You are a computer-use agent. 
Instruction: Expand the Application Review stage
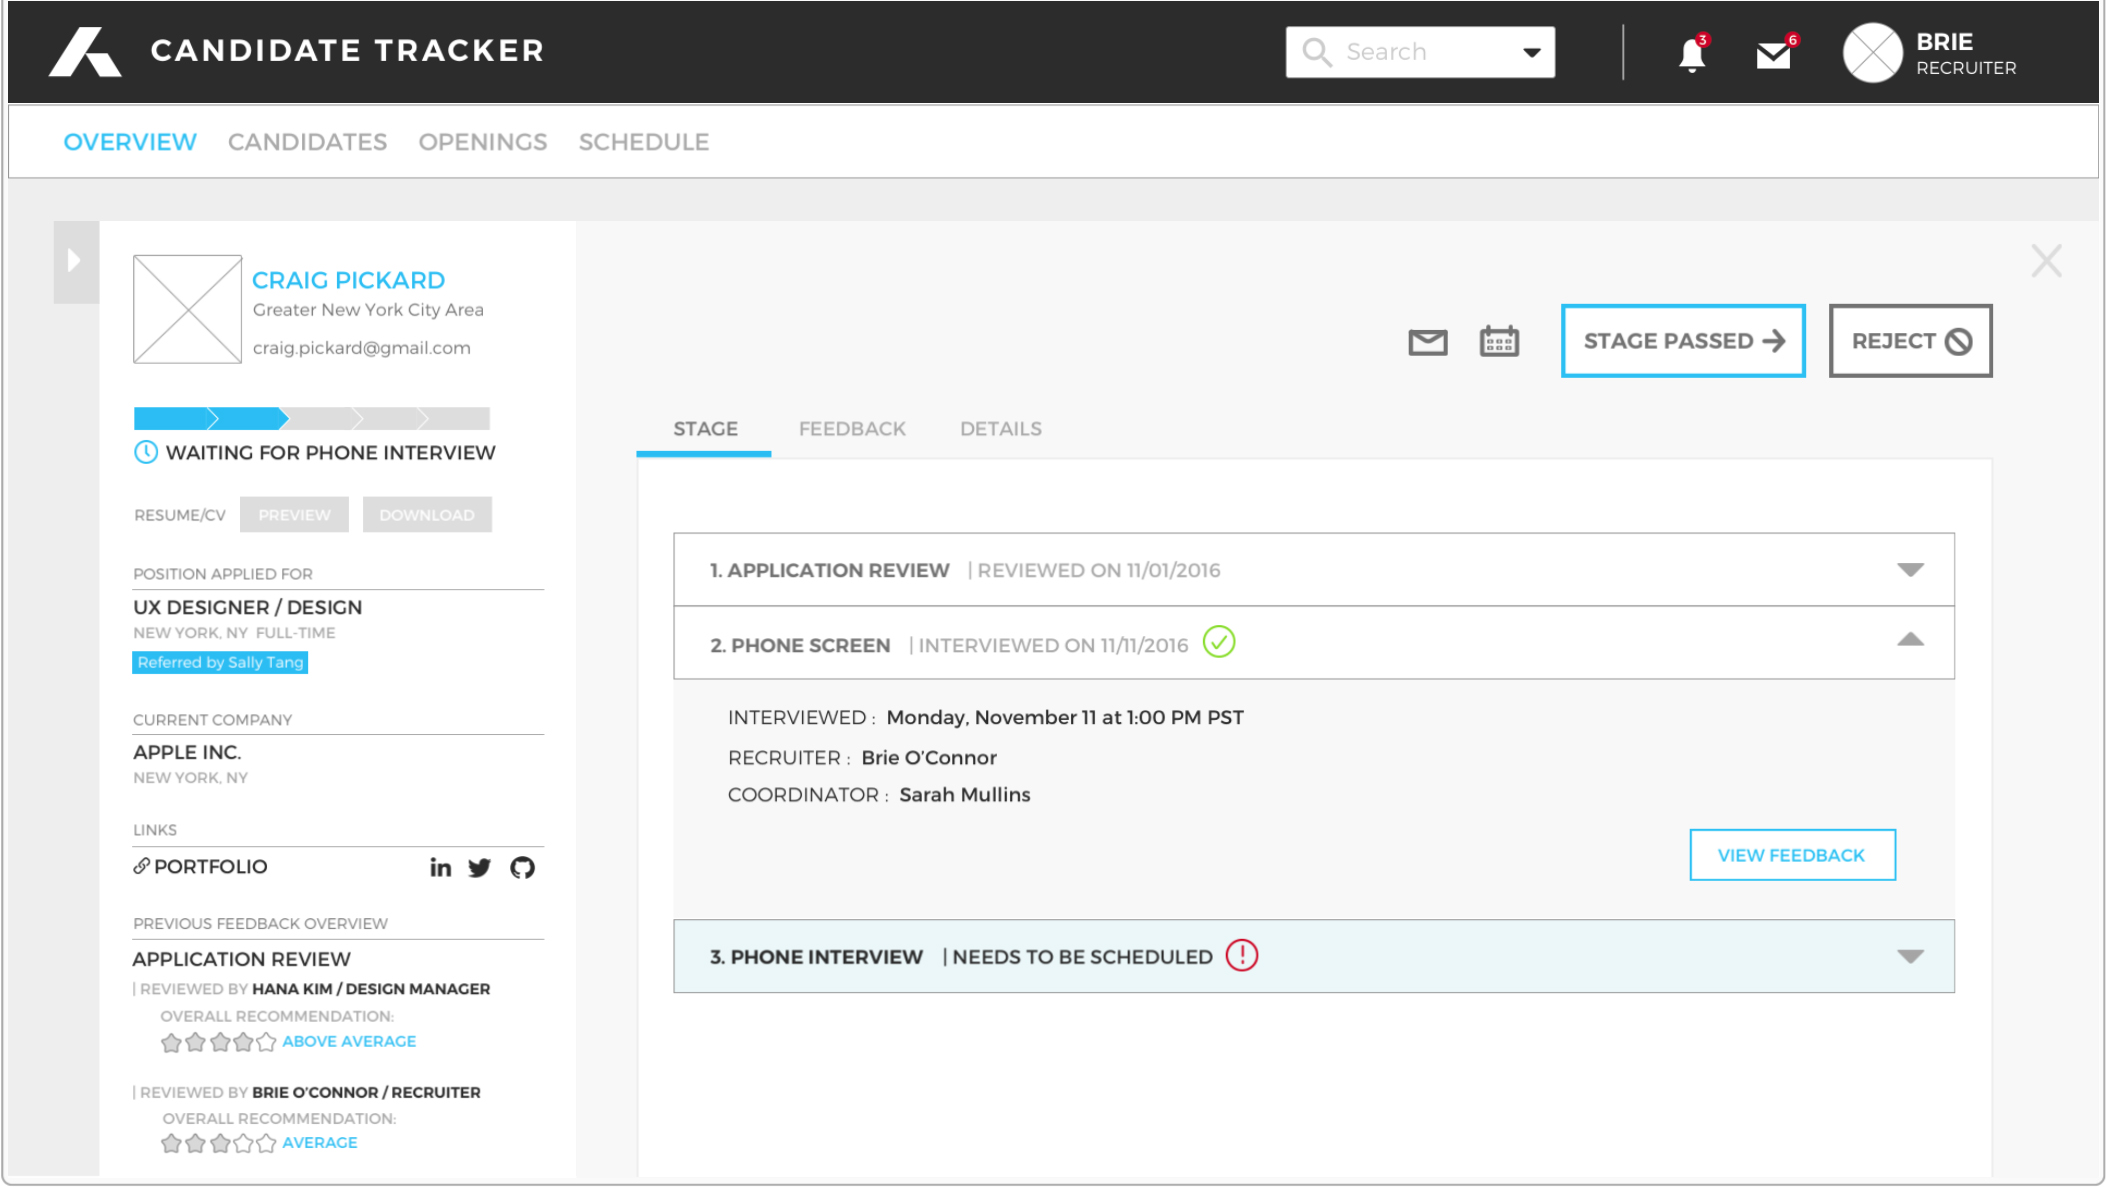coord(1910,570)
